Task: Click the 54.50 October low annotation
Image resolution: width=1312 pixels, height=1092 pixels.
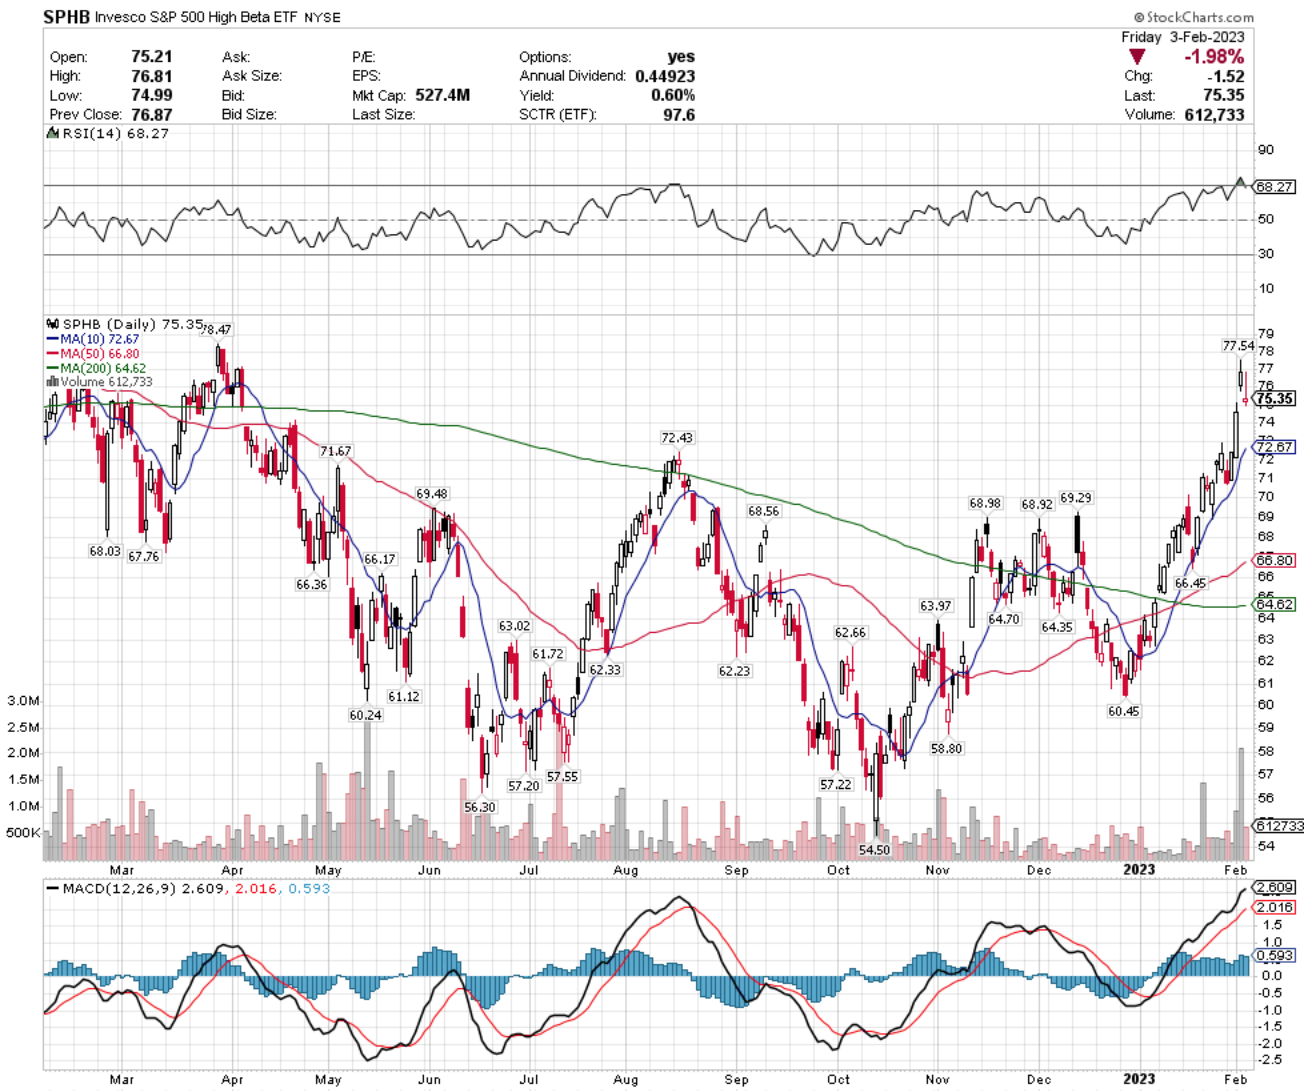Action: 874,850
